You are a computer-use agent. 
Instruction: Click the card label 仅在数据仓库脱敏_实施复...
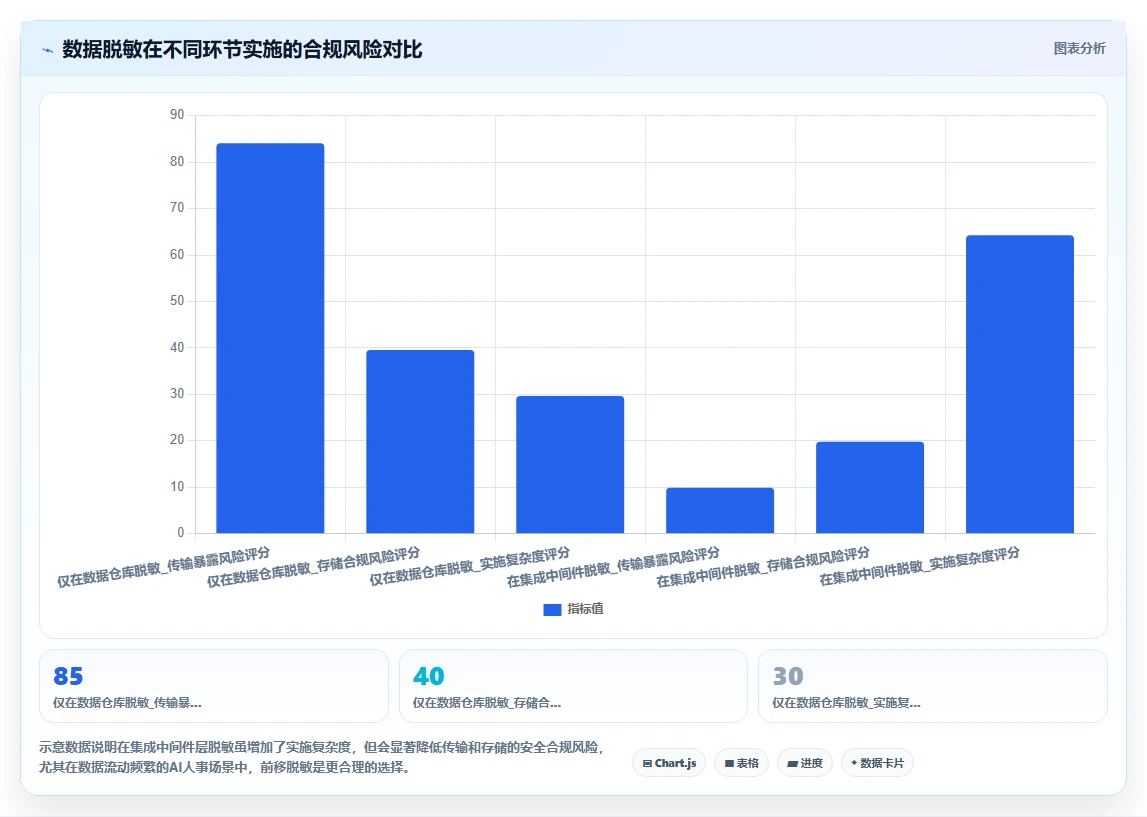pyautogui.click(x=846, y=703)
